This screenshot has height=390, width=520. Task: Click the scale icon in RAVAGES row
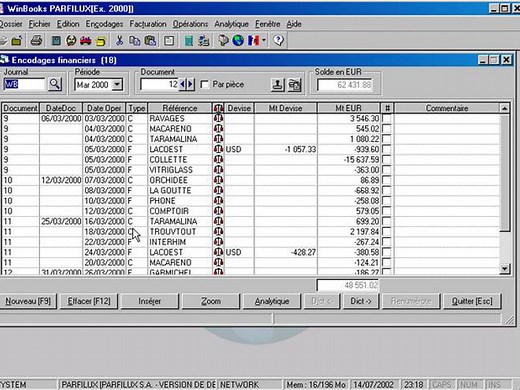pyautogui.click(x=218, y=118)
